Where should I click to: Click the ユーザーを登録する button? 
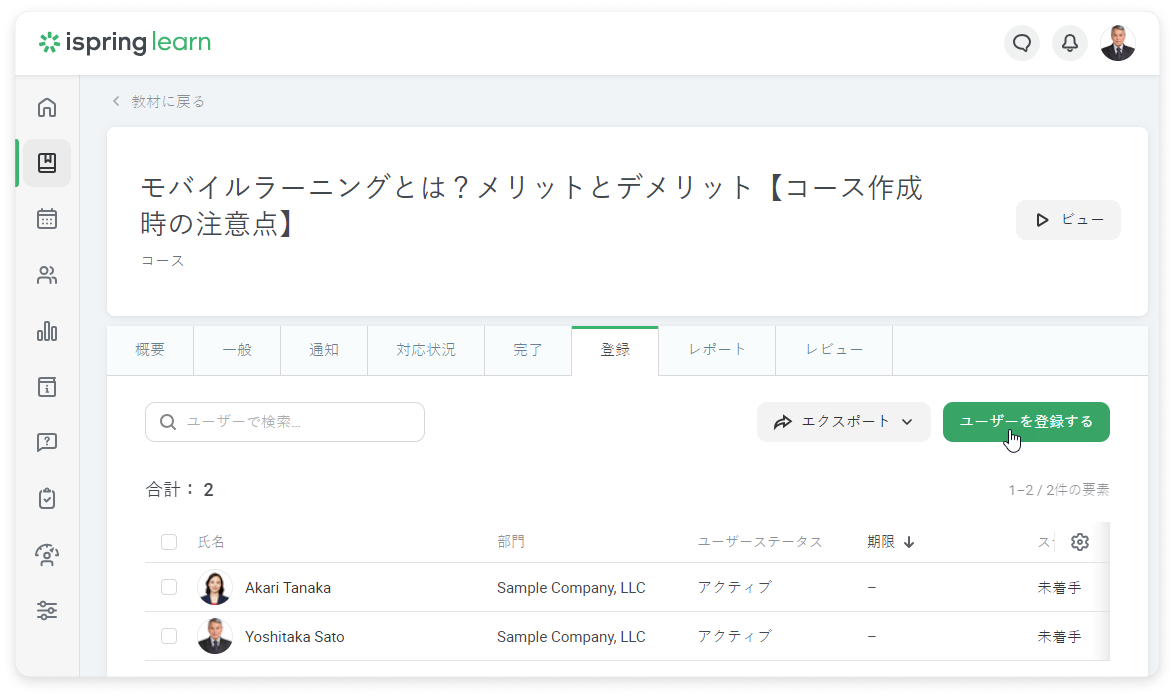coord(1026,422)
